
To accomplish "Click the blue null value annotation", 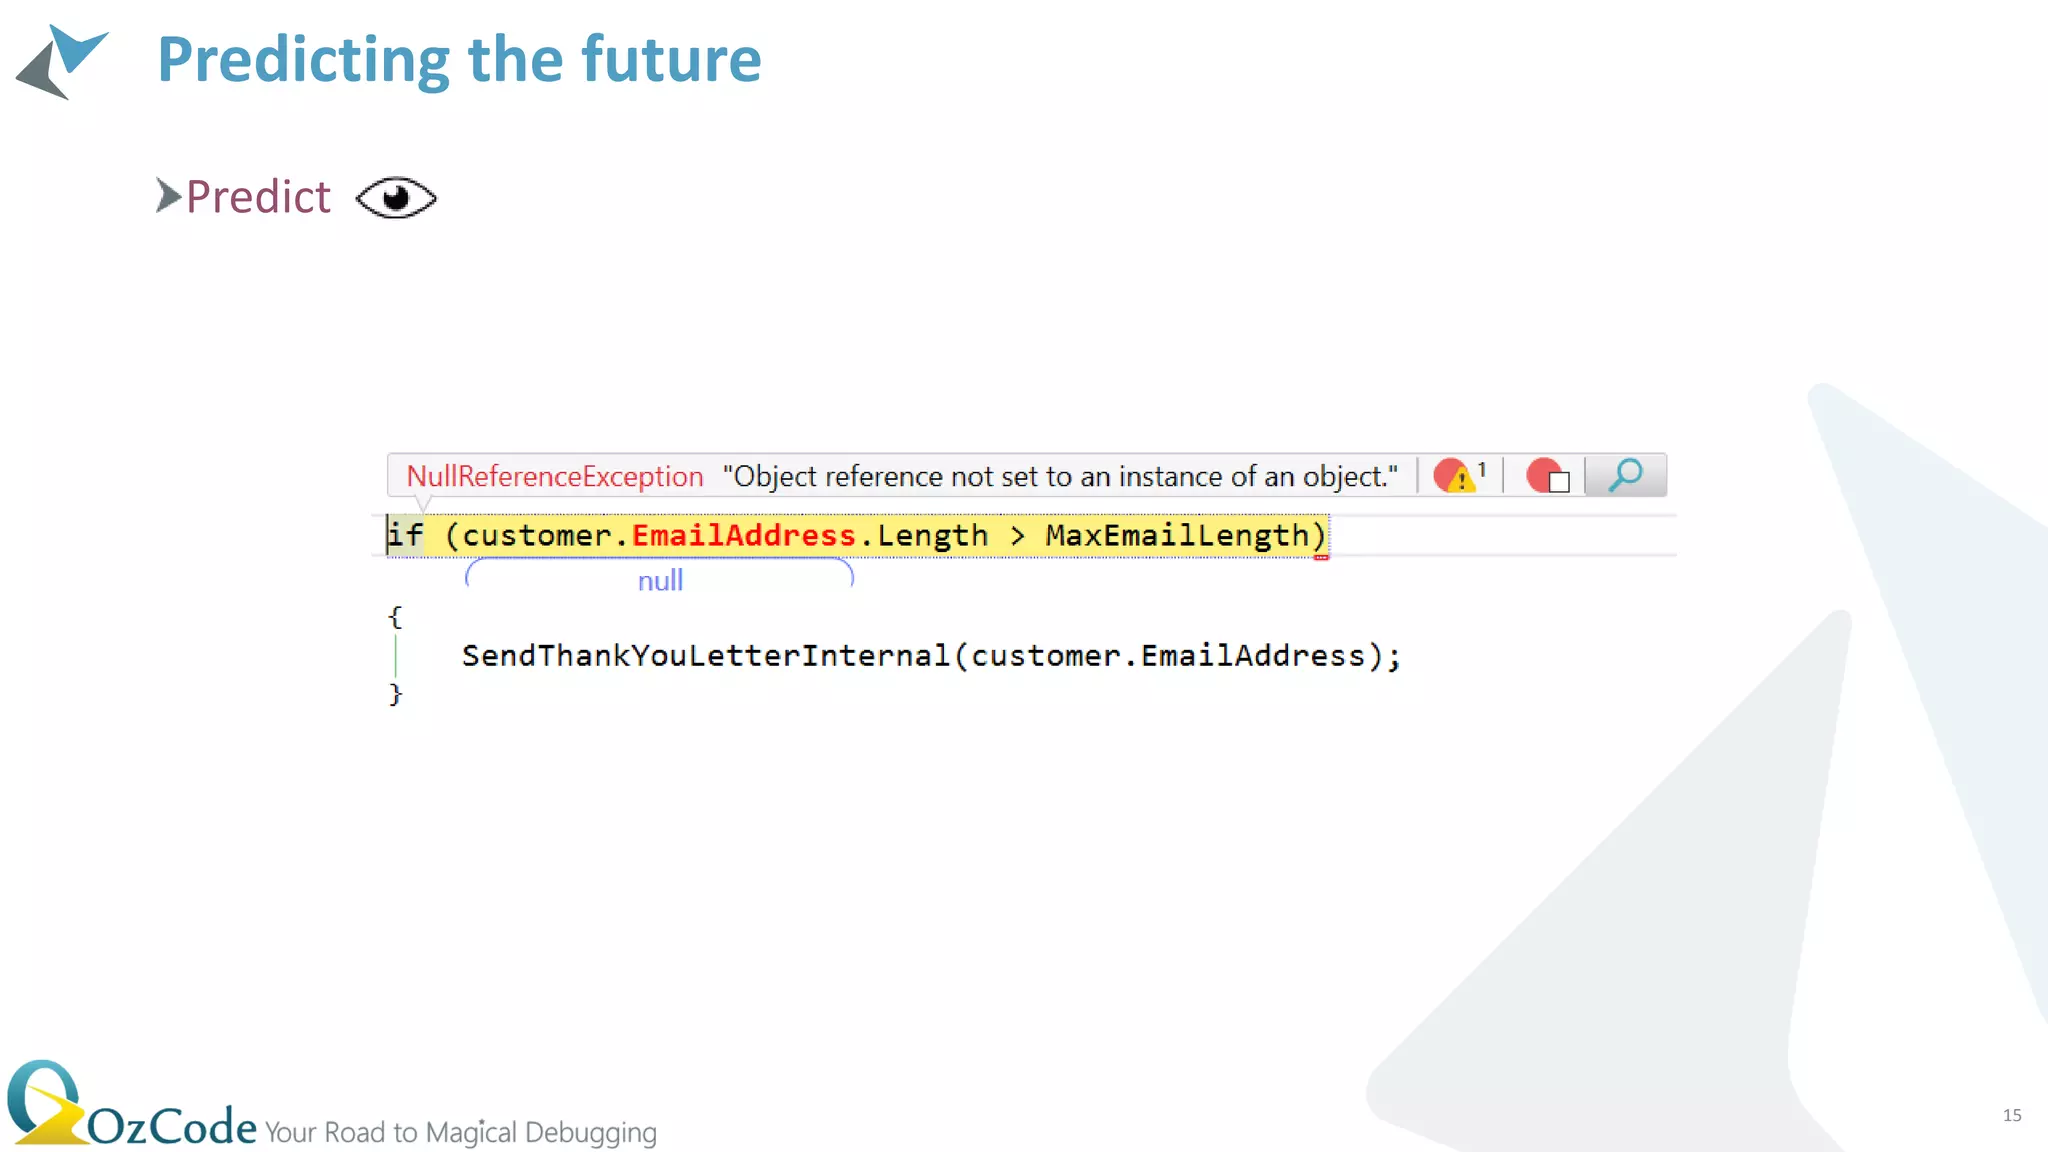I will [660, 581].
